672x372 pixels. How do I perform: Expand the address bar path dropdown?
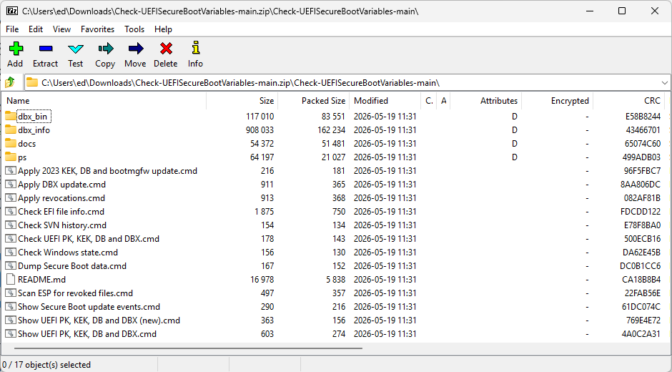point(664,82)
